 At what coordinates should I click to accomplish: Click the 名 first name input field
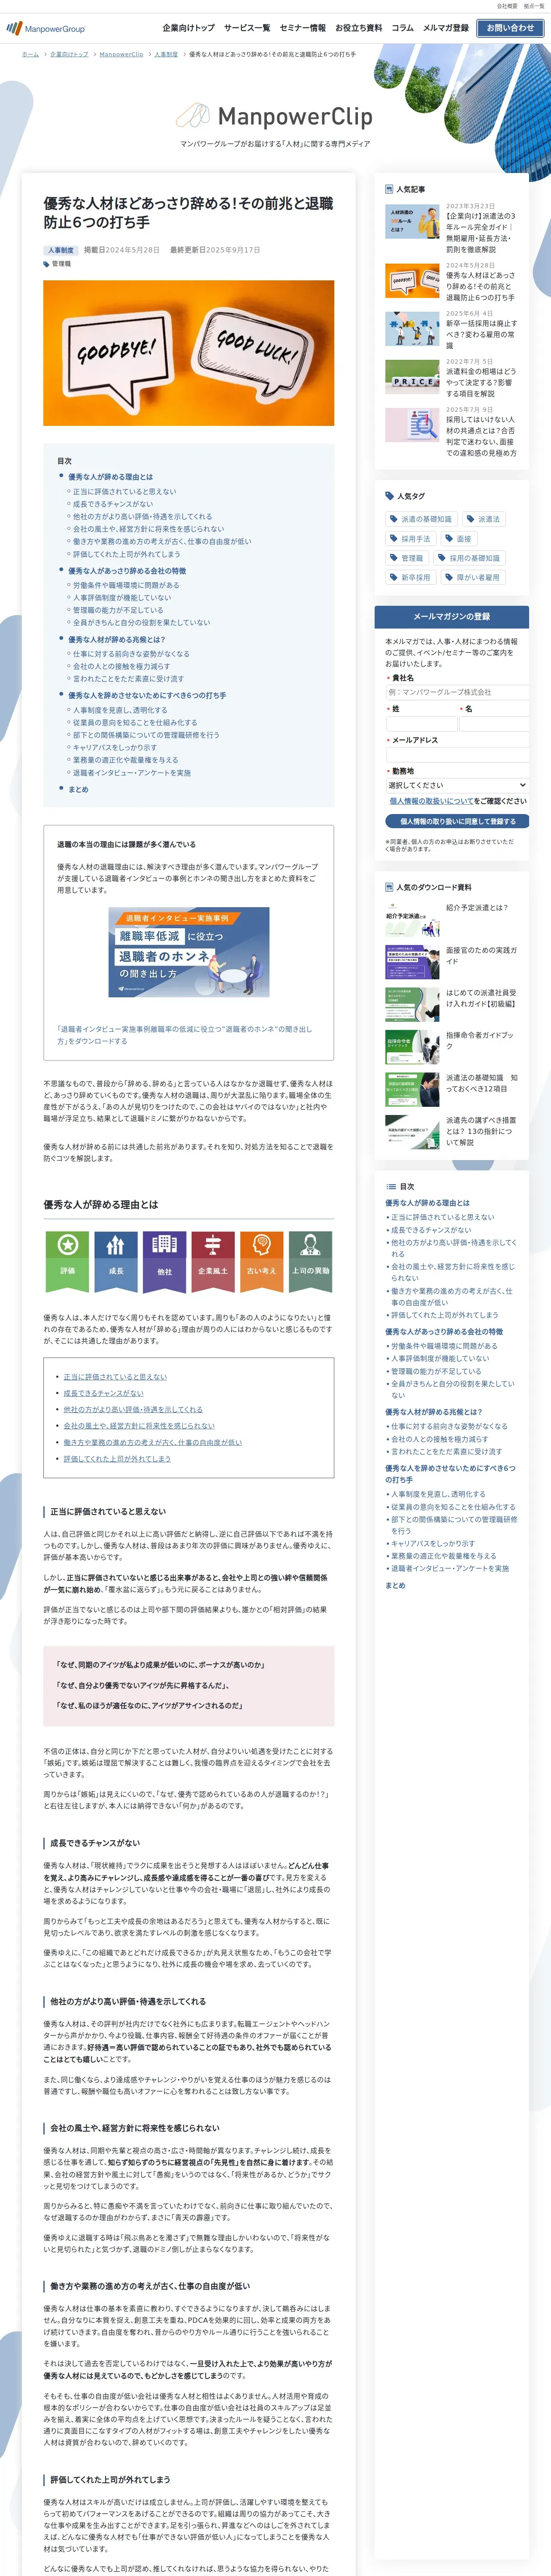494,723
